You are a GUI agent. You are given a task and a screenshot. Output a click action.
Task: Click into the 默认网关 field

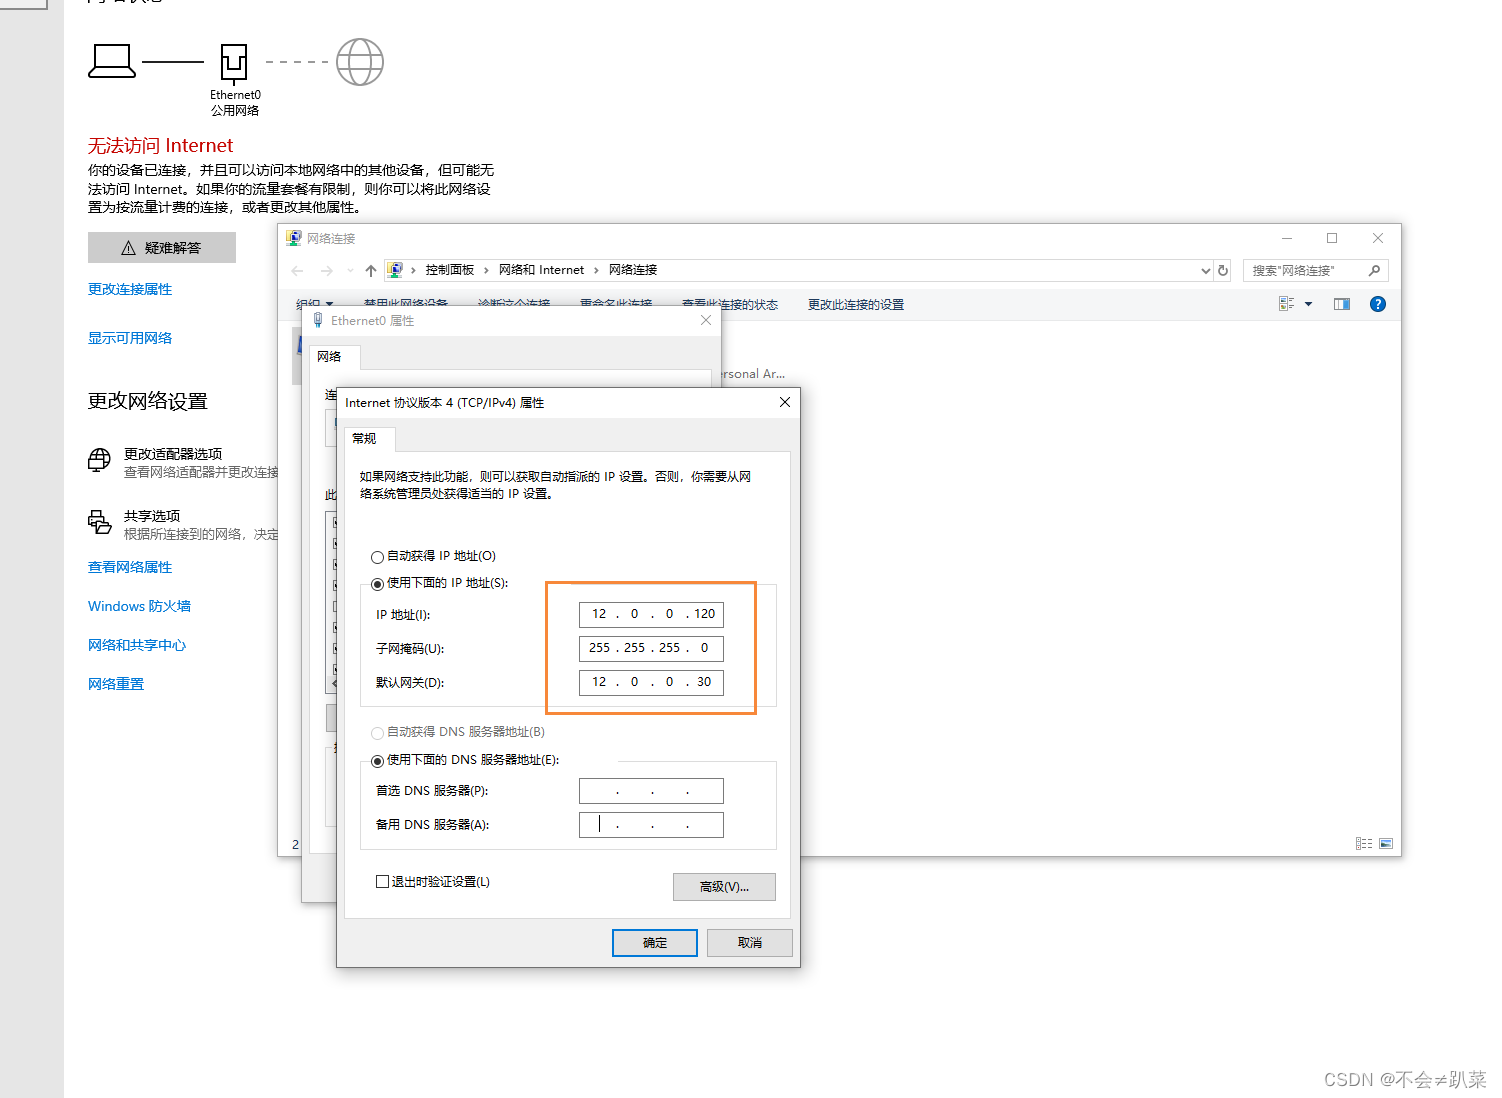(x=651, y=682)
